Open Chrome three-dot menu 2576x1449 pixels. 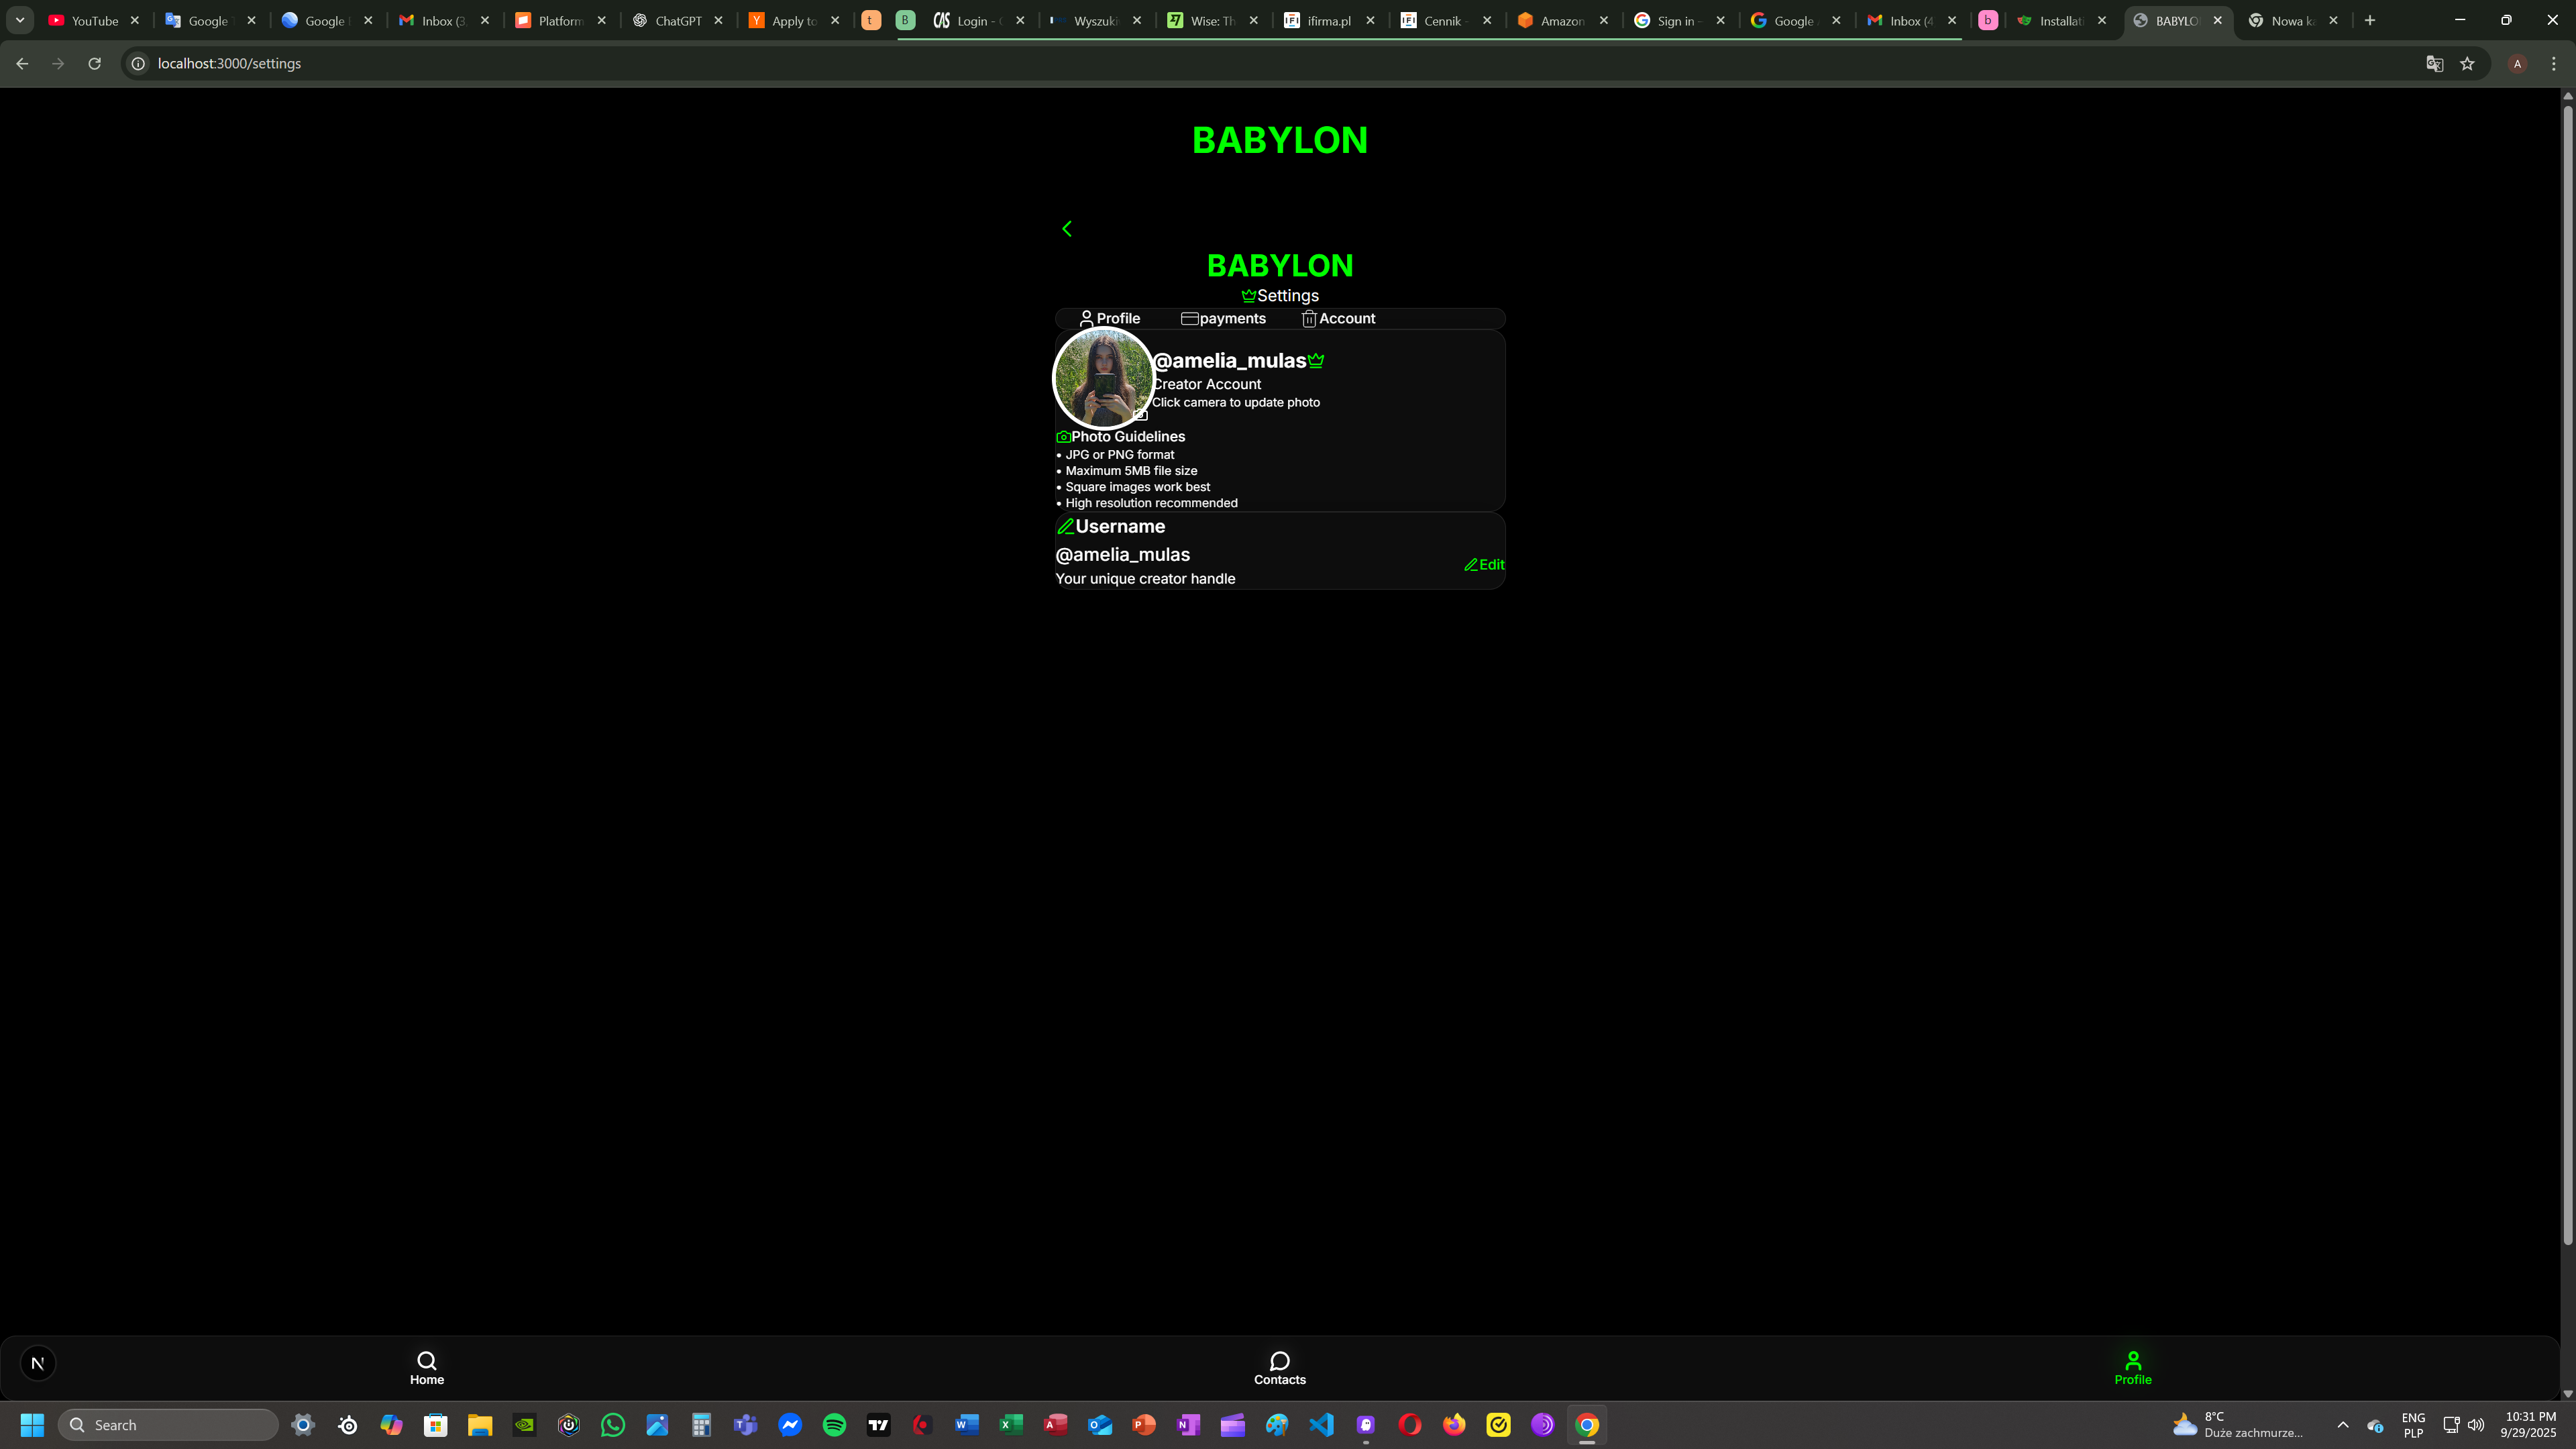[x=2553, y=64]
